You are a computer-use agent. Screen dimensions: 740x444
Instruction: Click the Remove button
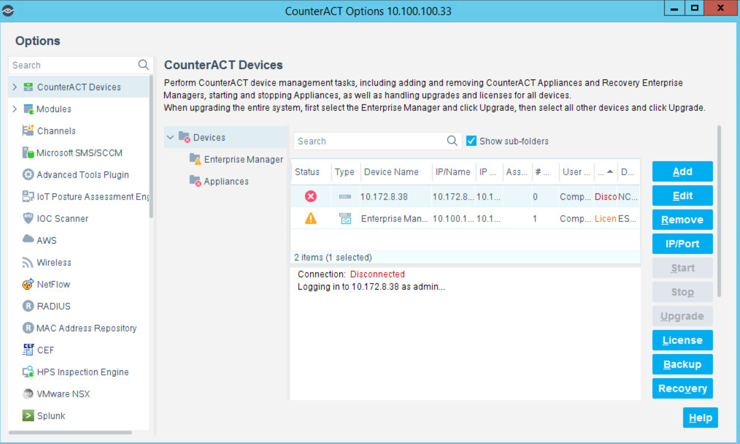pos(682,219)
